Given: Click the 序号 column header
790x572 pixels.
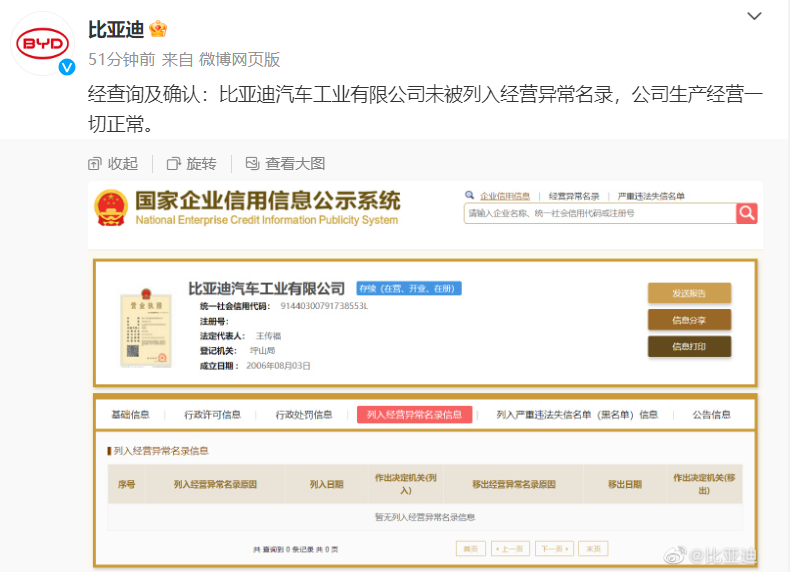Looking at the screenshot, I should pos(126,484).
